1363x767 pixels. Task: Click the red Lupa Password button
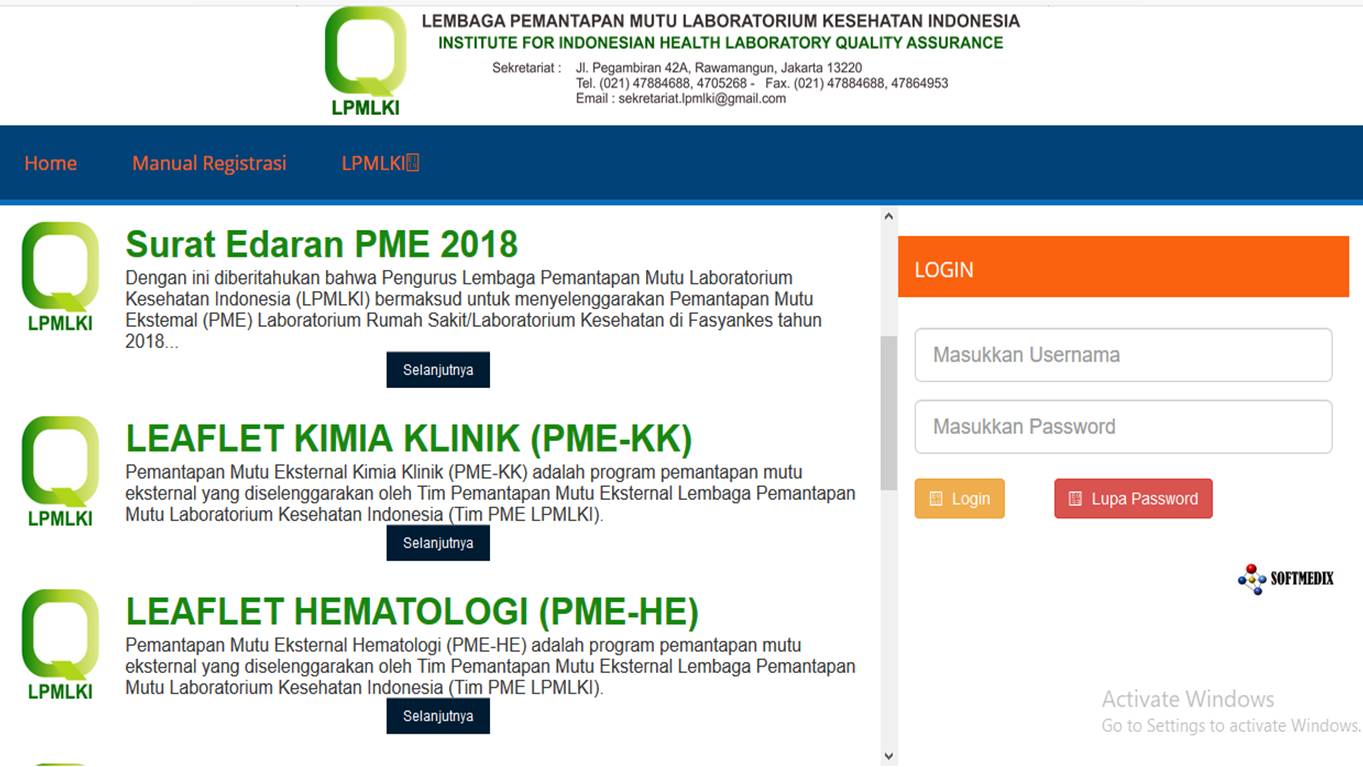point(1133,499)
